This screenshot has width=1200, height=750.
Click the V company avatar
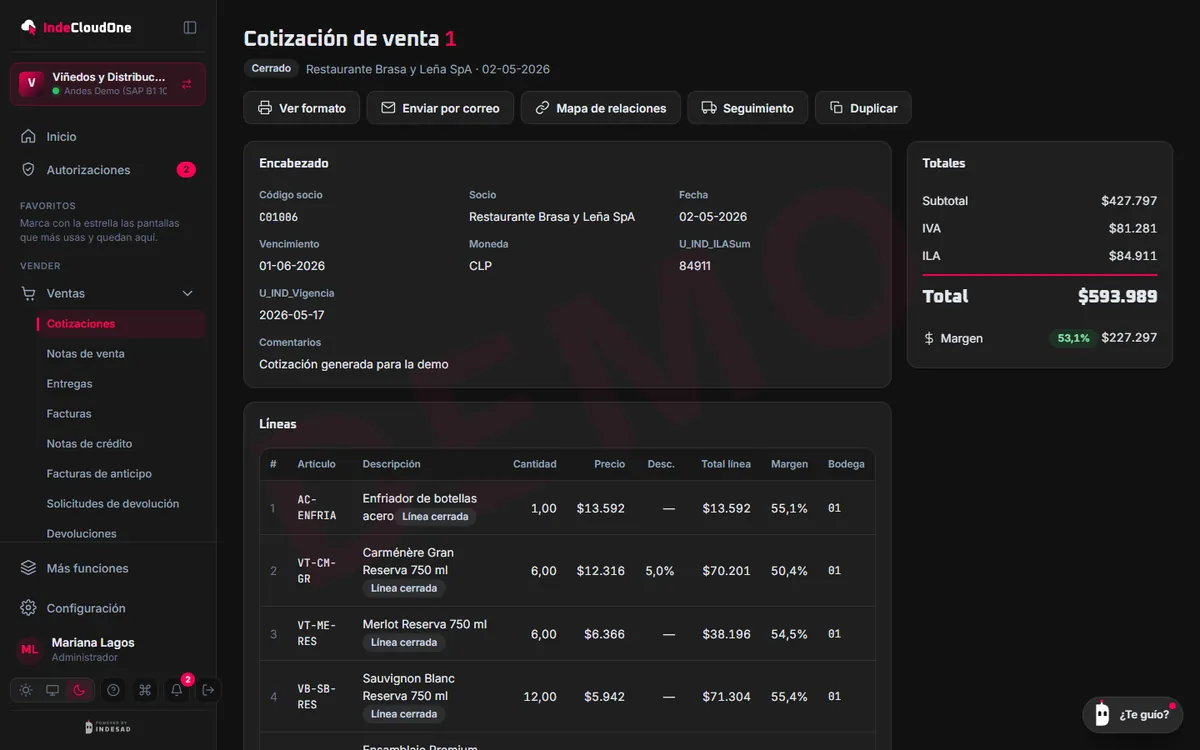pos(31,84)
